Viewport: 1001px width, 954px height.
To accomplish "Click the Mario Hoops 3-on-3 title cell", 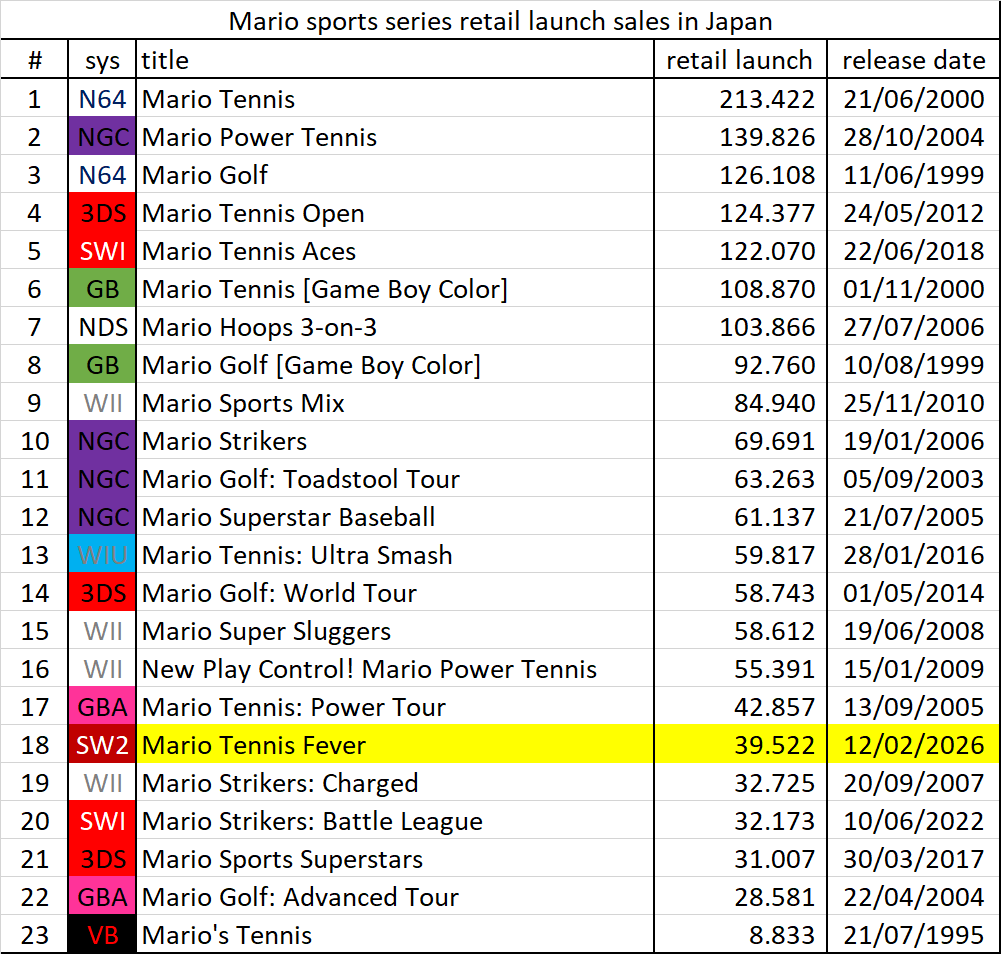I will point(259,327).
